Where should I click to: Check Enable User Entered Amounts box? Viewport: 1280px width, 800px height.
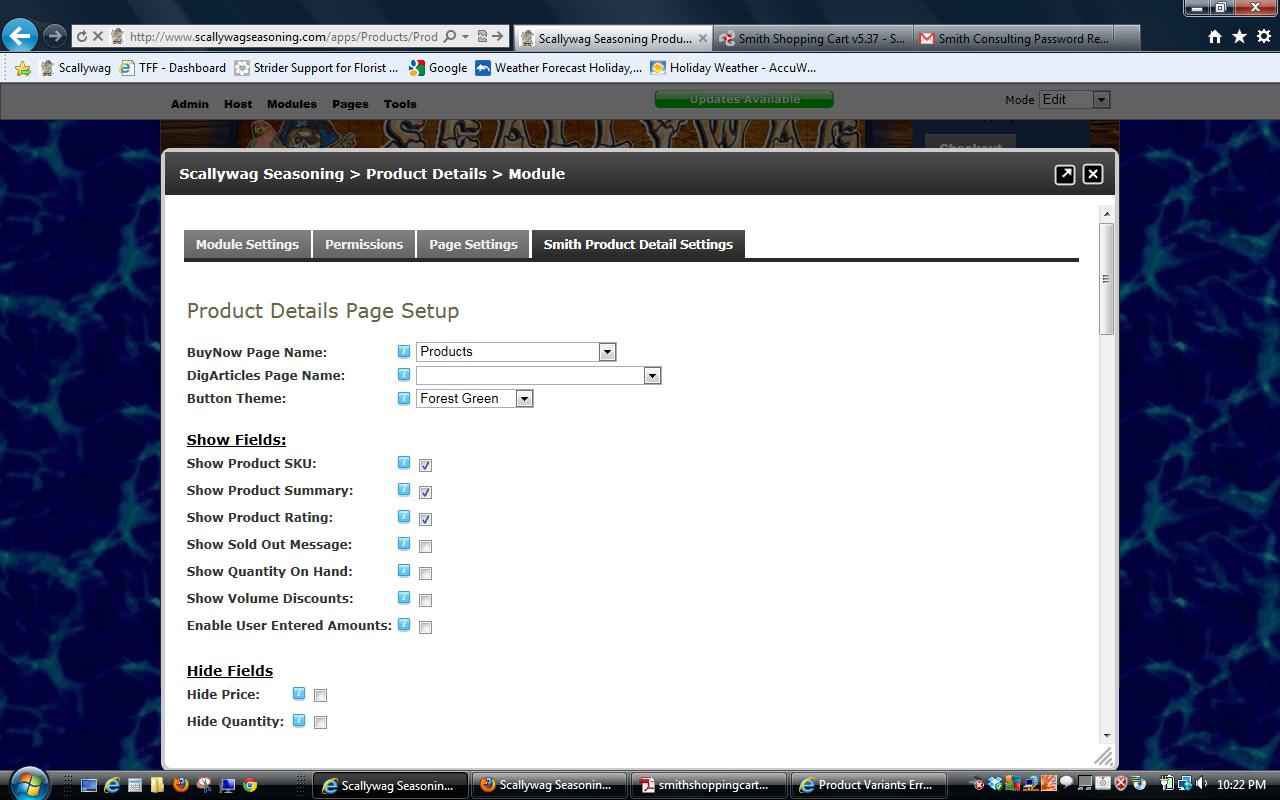tap(425, 627)
